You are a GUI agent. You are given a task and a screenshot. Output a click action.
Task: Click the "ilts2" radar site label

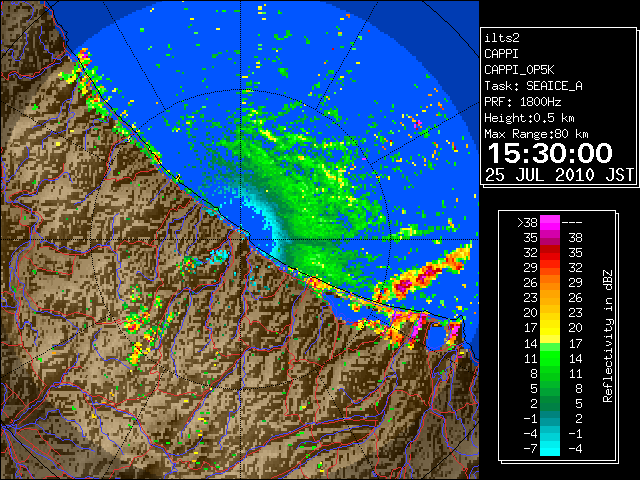(x=502, y=38)
